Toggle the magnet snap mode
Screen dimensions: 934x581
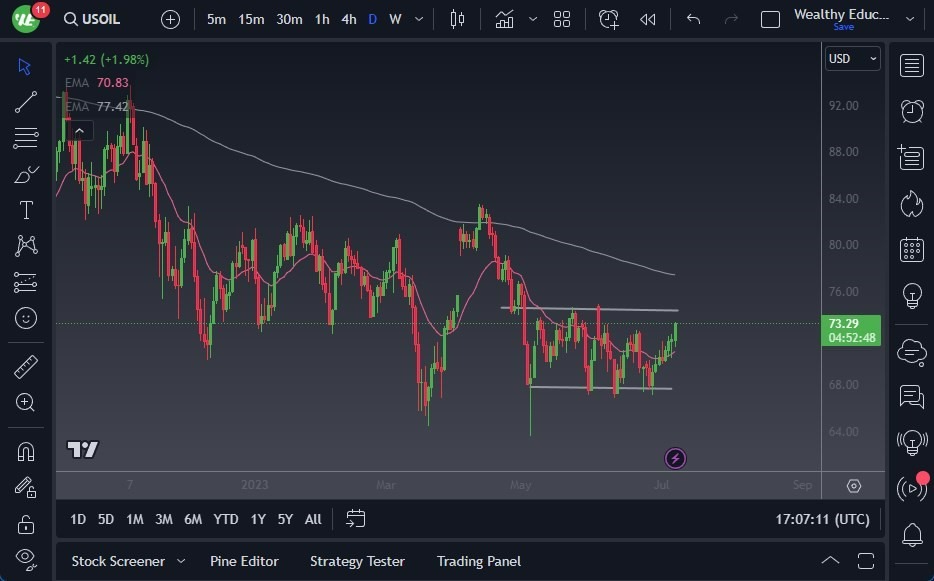coord(26,451)
